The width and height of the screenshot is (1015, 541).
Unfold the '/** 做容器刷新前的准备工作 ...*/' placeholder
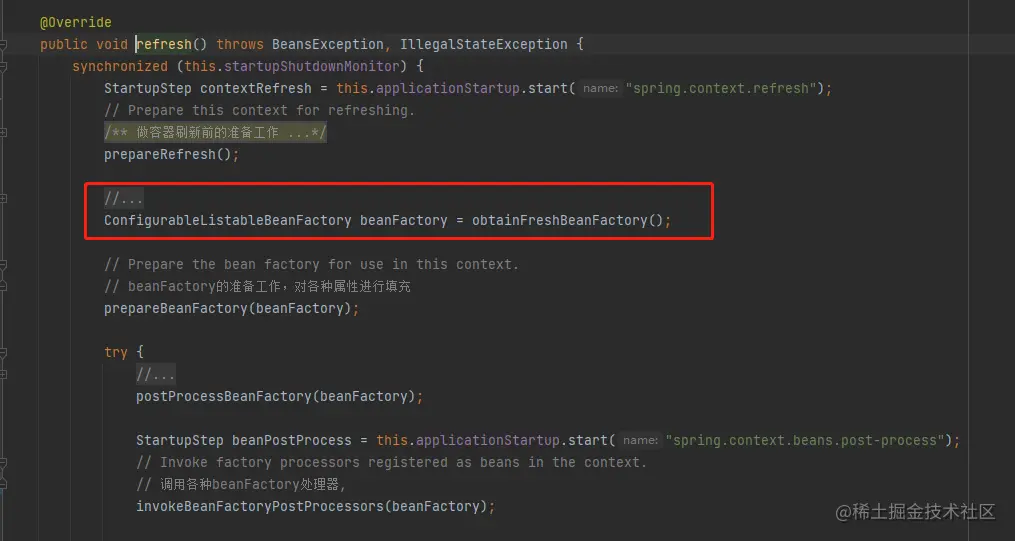click(215, 133)
